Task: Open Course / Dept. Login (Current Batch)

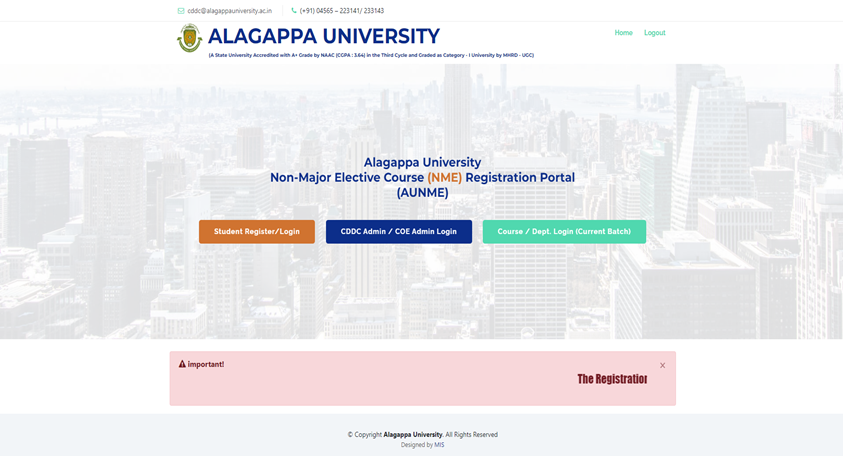Action: (x=565, y=232)
